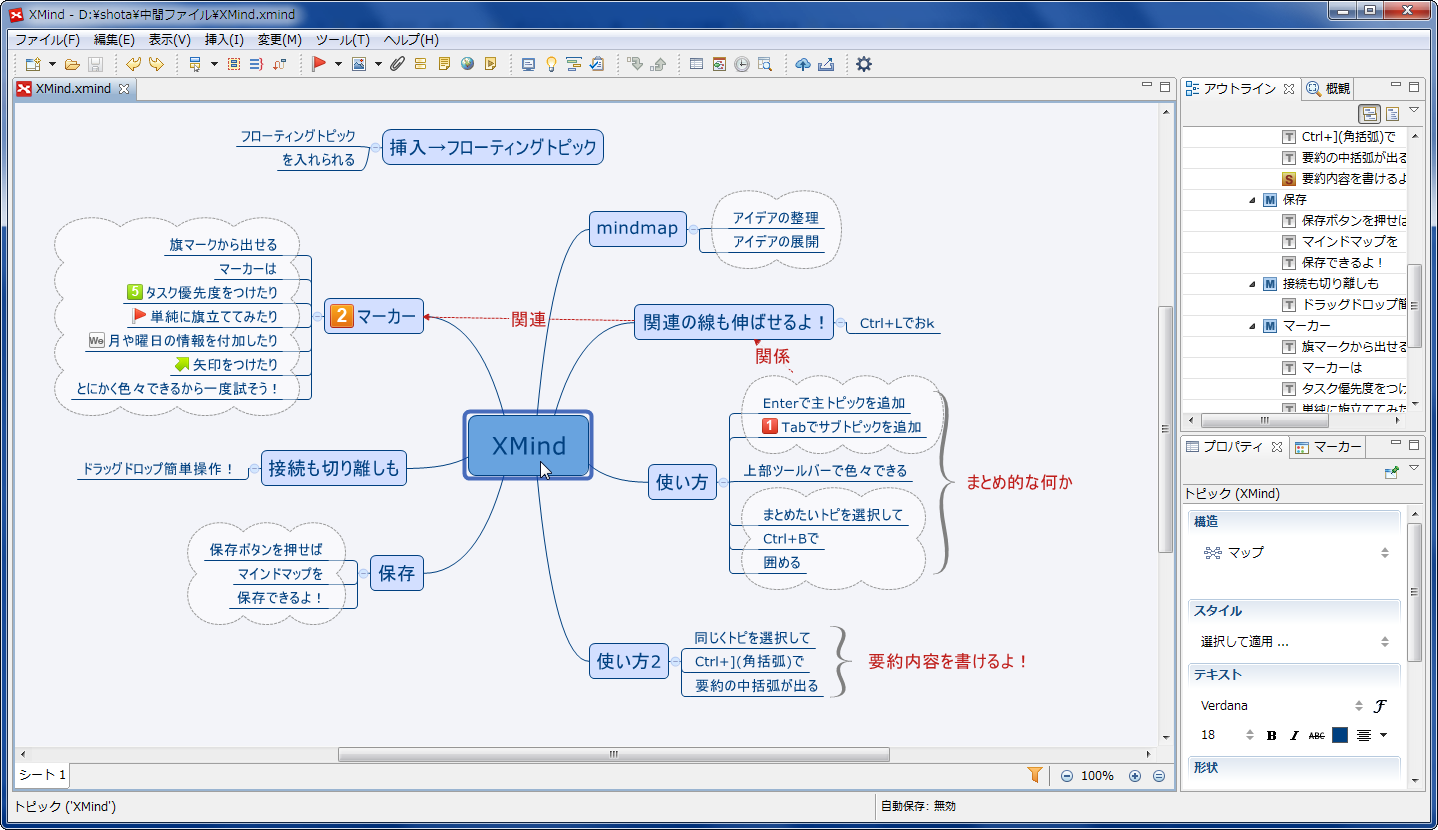Click the Summary bracket toolbar icon

coord(256,64)
